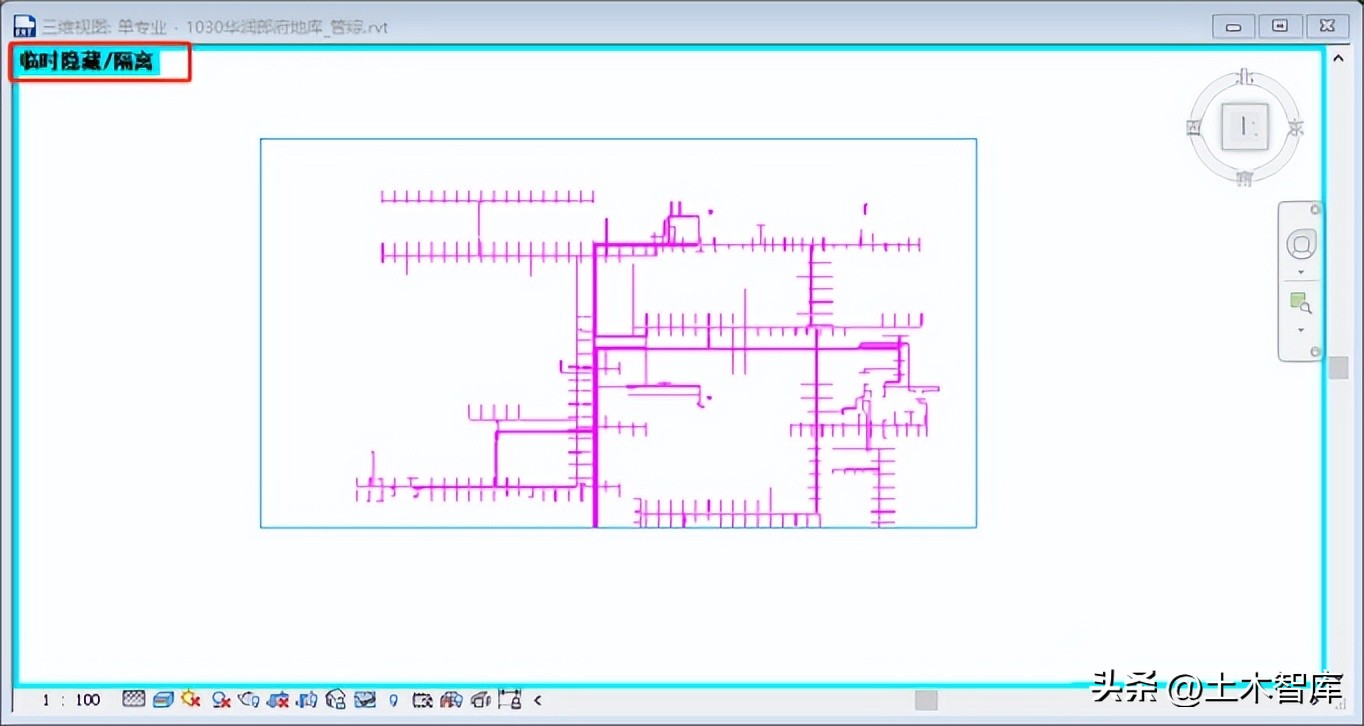This screenshot has height=726, width=1364.
Task: Toggle reveal hidden elements lightbulb
Action: click(x=393, y=699)
